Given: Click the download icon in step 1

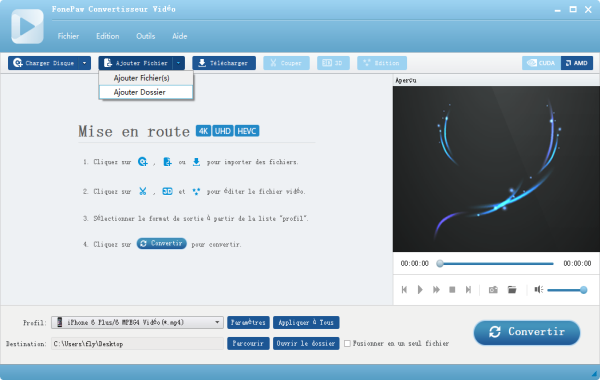Looking at the screenshot, I should click(x=196, y=162).
